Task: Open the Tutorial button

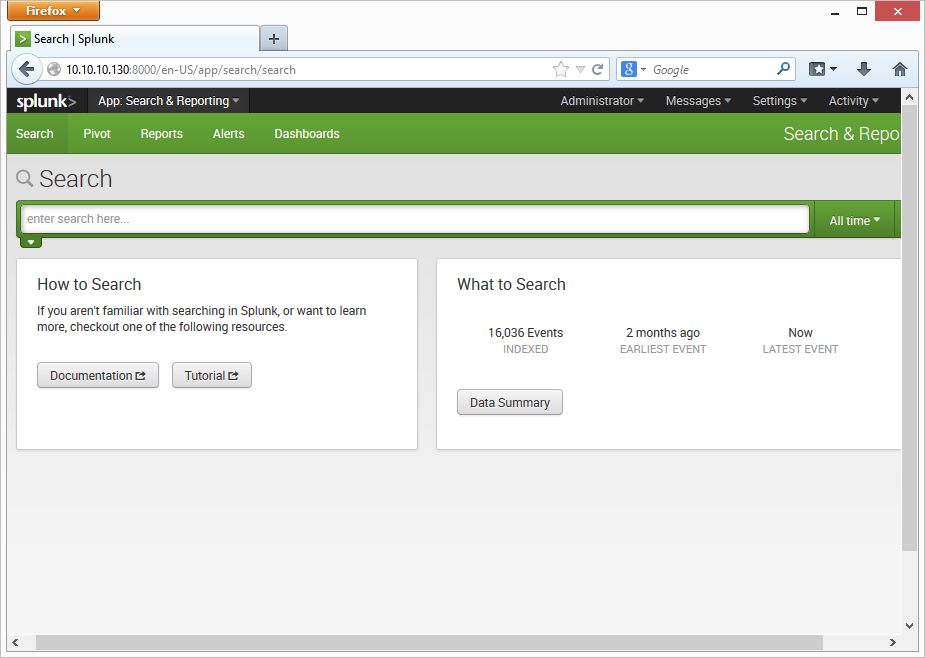Action: pos(212,375)
